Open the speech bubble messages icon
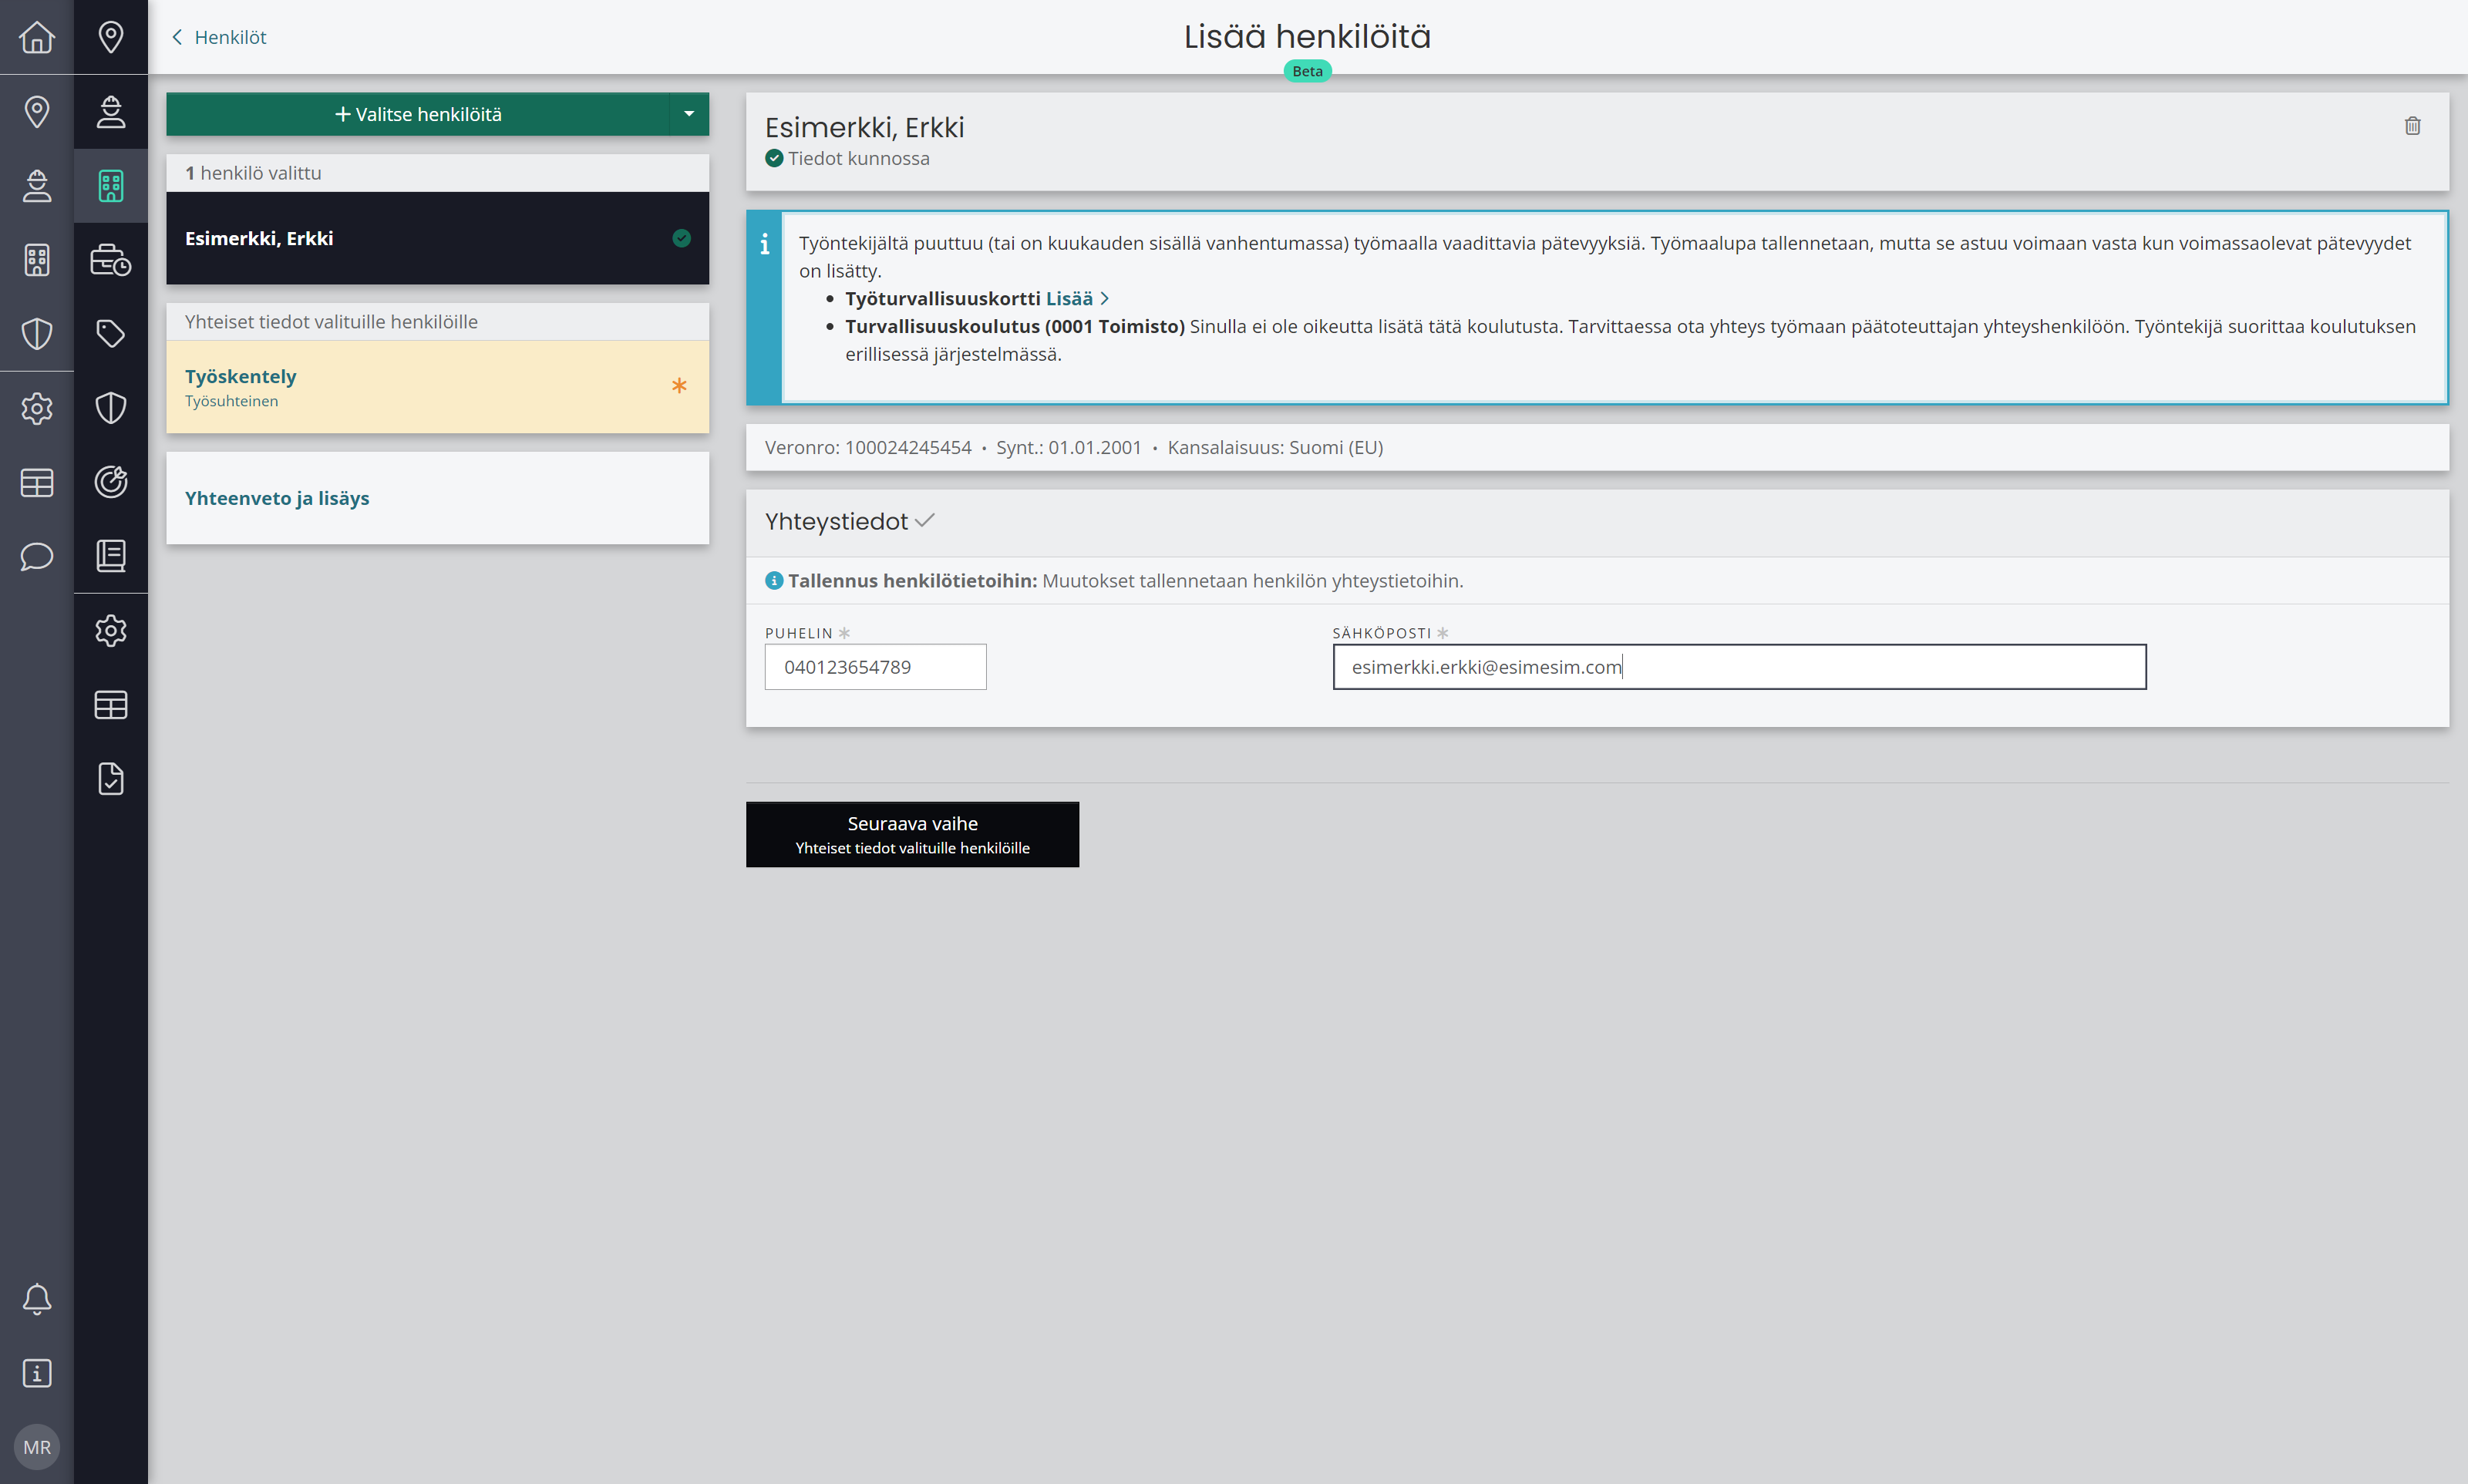Screen dimensions: 2468x1484 (37, 556)
